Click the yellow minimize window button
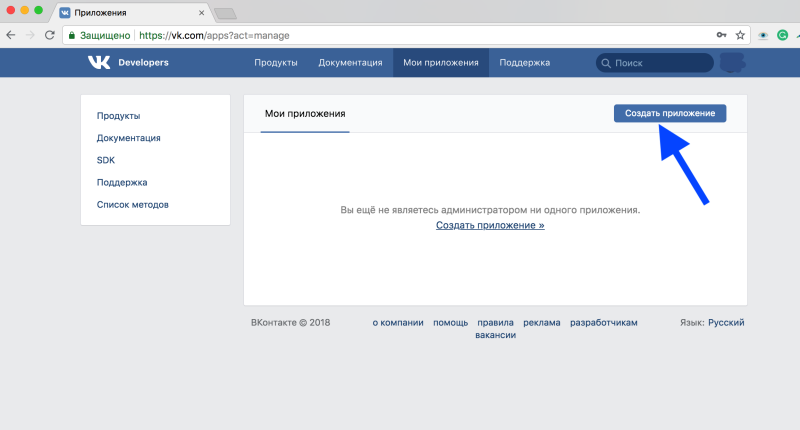The image size is (800, 430). (24, 10)
